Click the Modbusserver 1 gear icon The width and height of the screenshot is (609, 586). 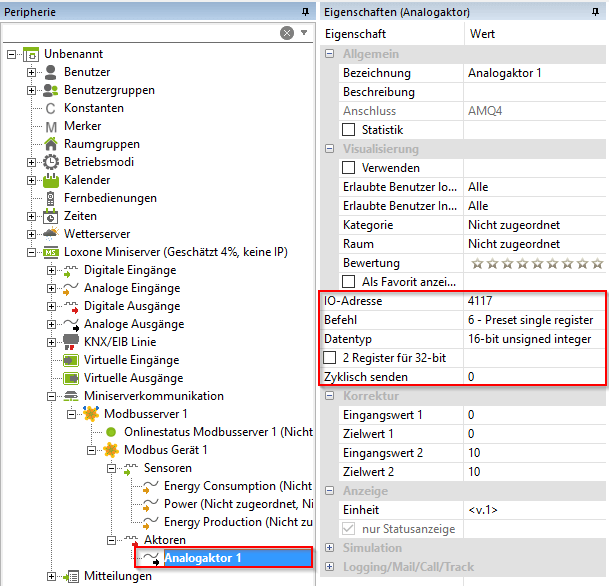tap(92, 414)
